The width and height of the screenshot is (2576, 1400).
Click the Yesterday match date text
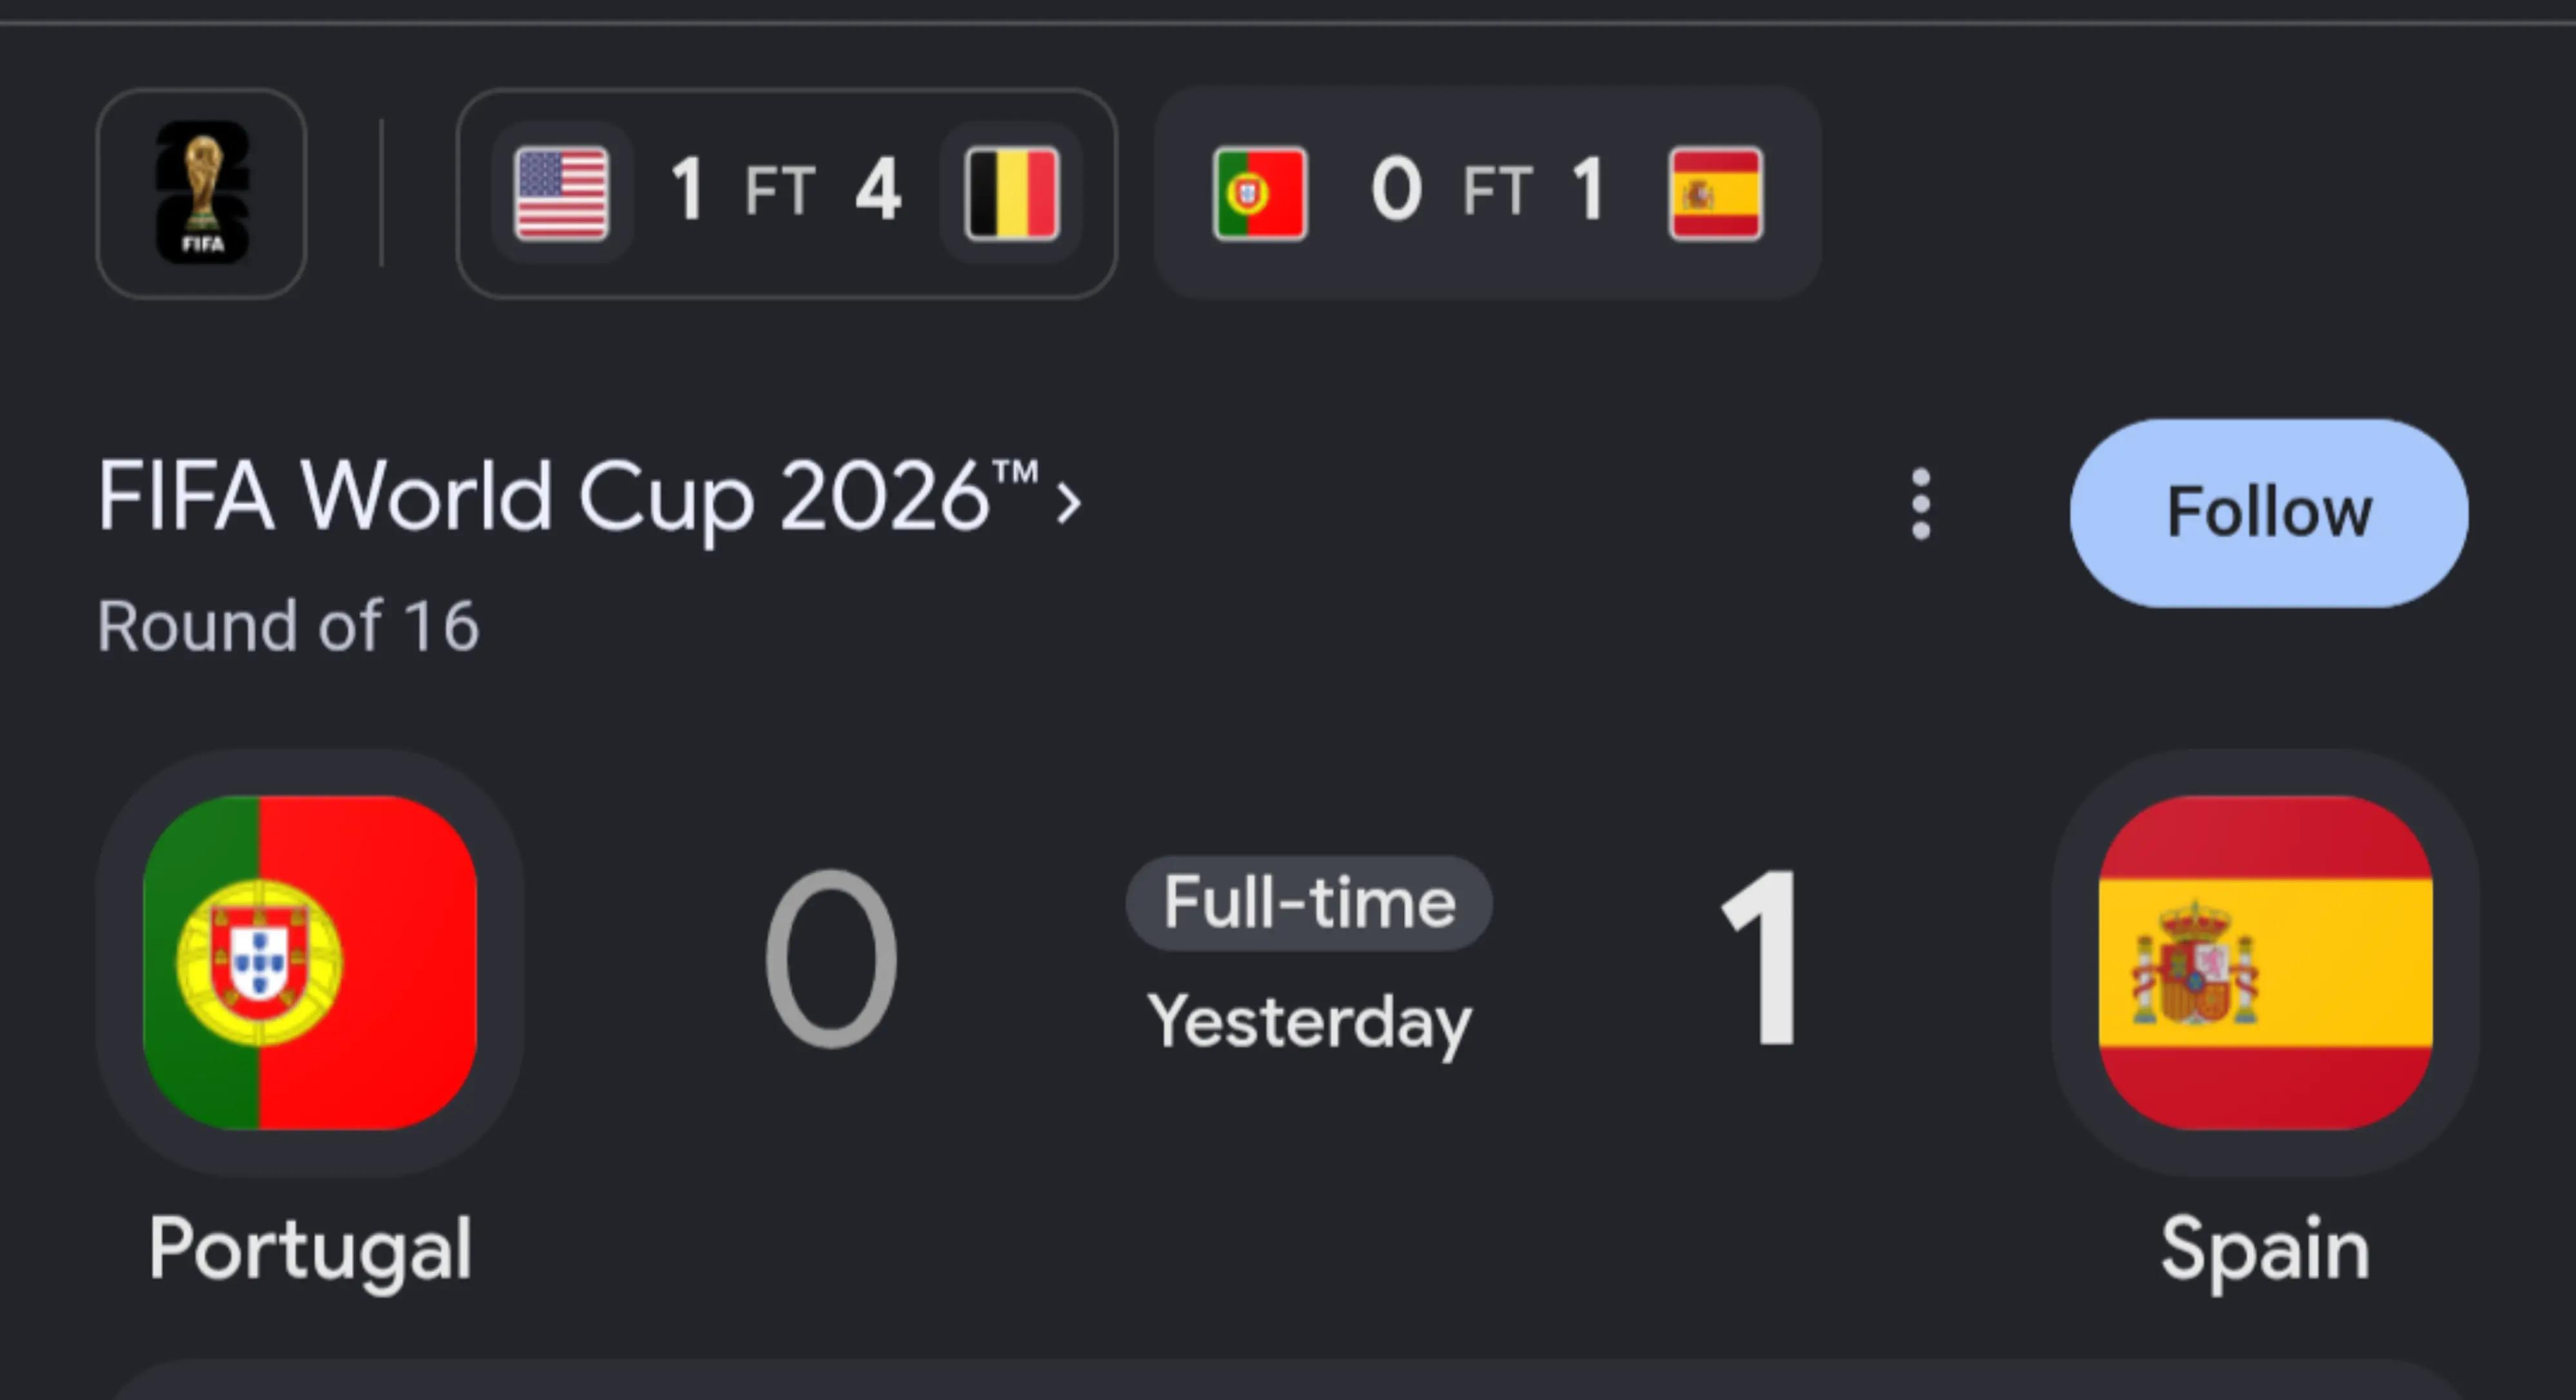[x=1309, y=1022]
